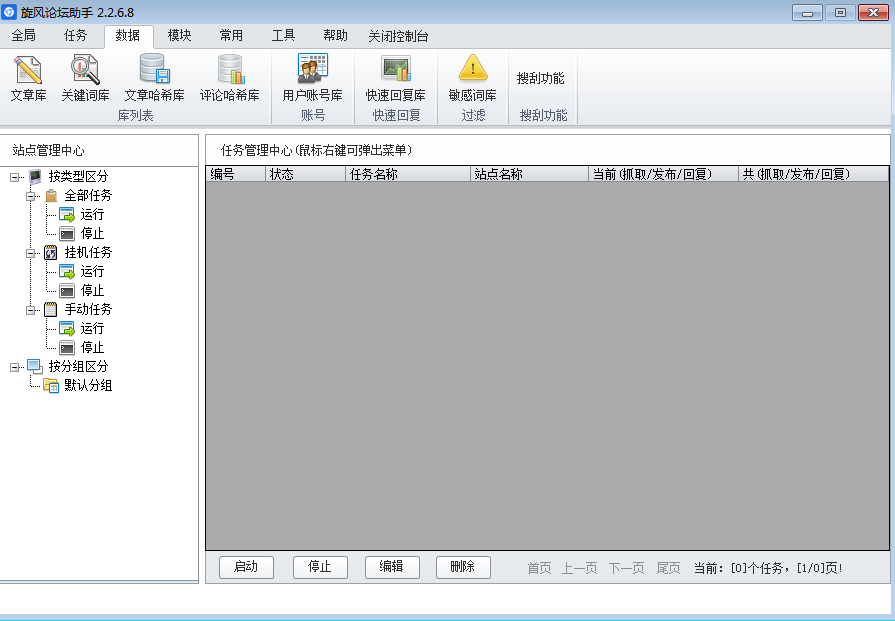
Task: Click 关闭控制台 in the menu bar
Action: [x=398, y=36]
